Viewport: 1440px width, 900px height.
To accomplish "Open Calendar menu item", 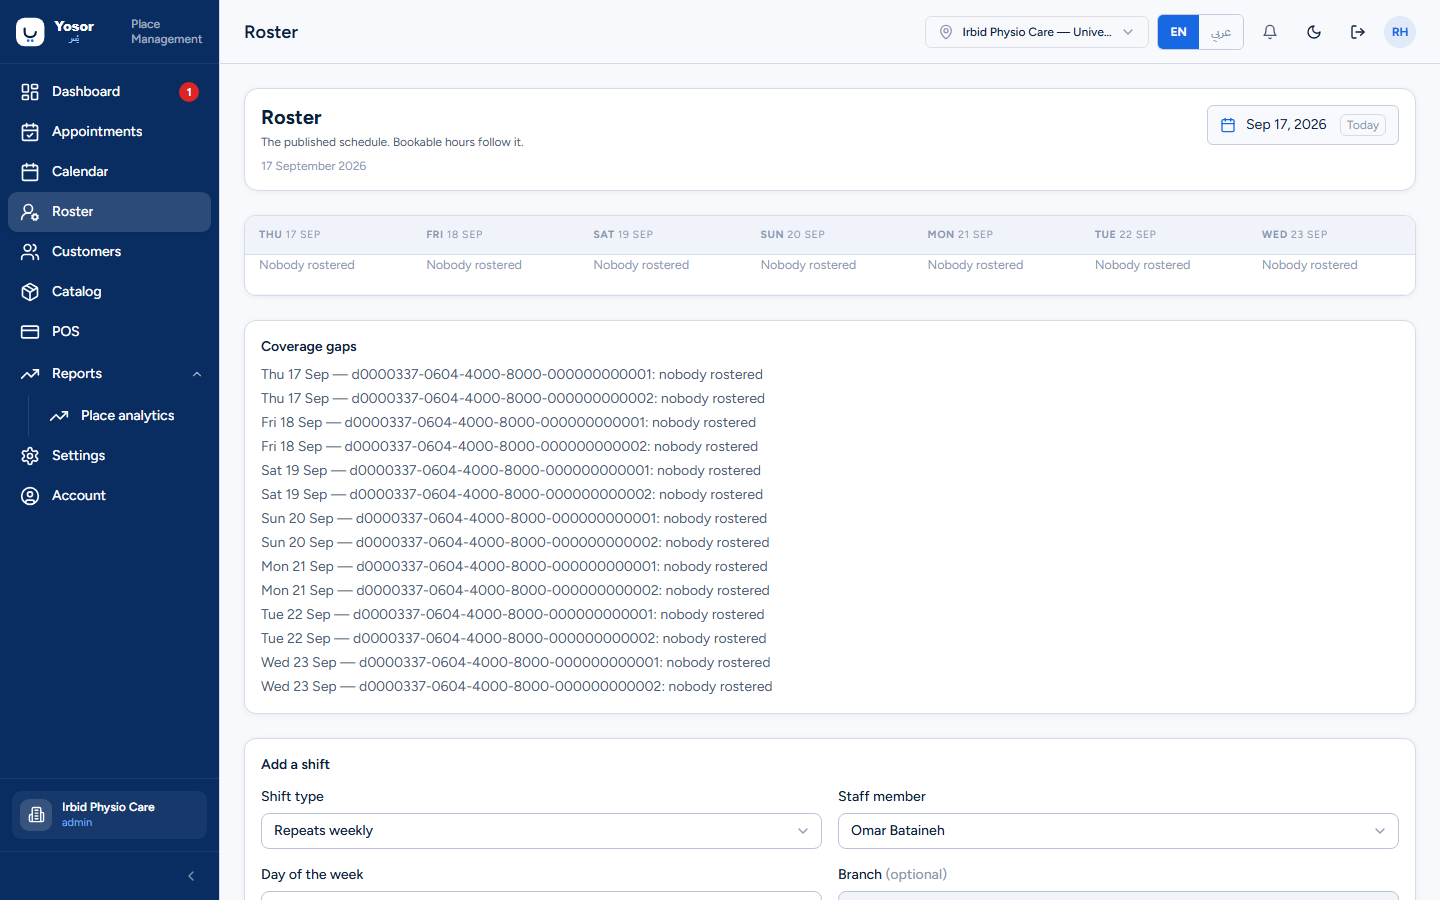I will [x=109, y=172].
